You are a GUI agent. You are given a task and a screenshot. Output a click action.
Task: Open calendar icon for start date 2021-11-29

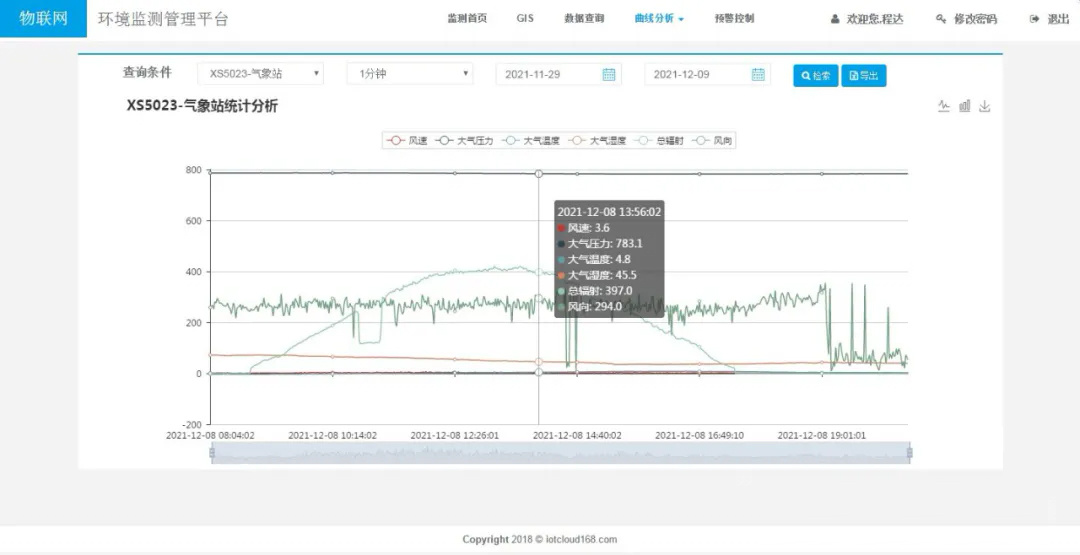pyautogui.click(x=608, y=75)
